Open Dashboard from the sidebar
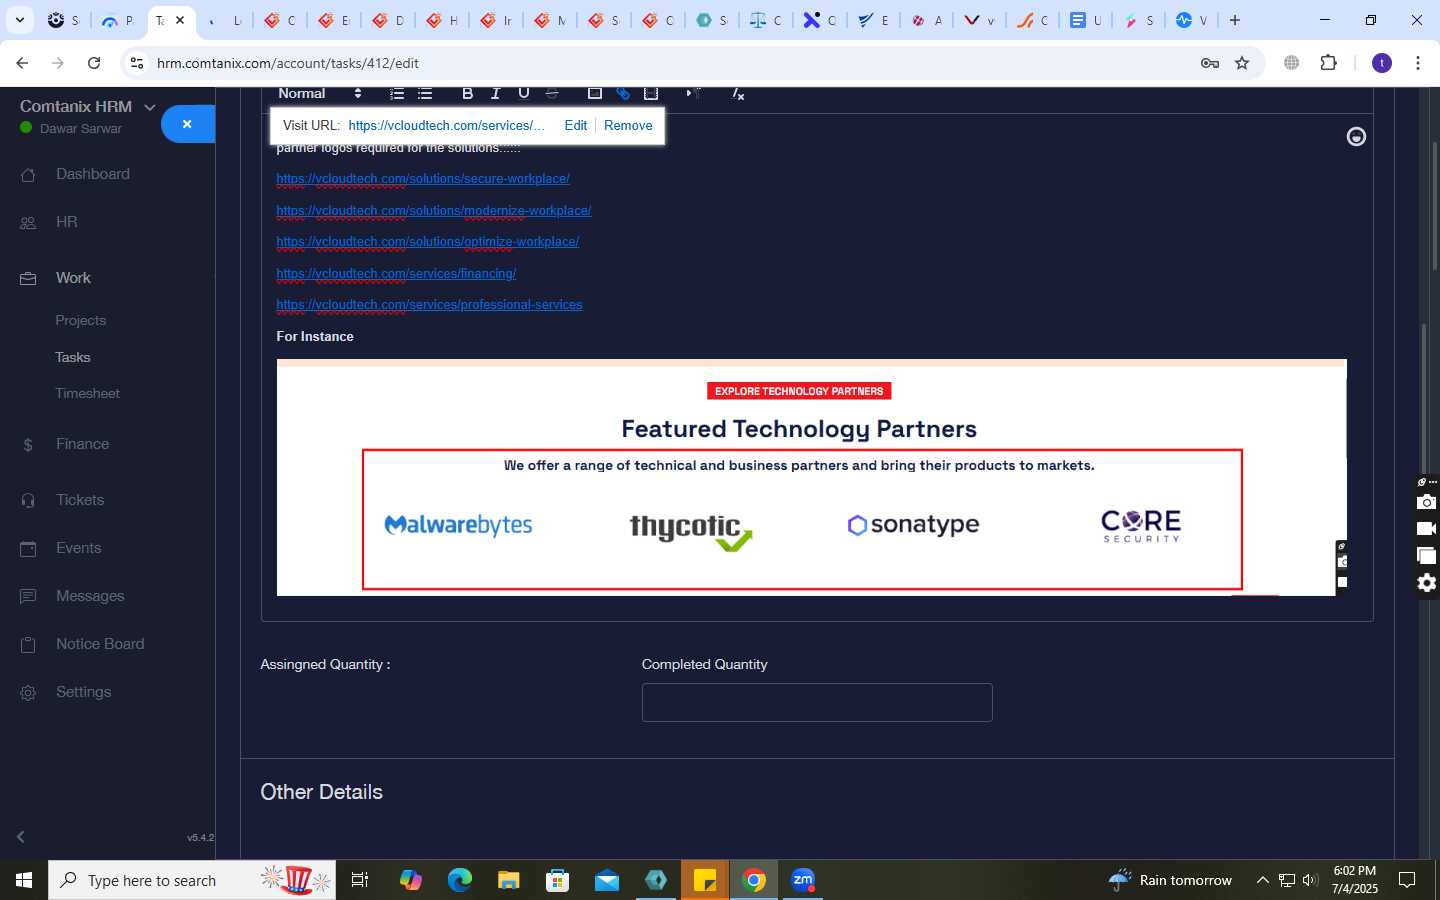1440x900 pixels. (92, 174)
